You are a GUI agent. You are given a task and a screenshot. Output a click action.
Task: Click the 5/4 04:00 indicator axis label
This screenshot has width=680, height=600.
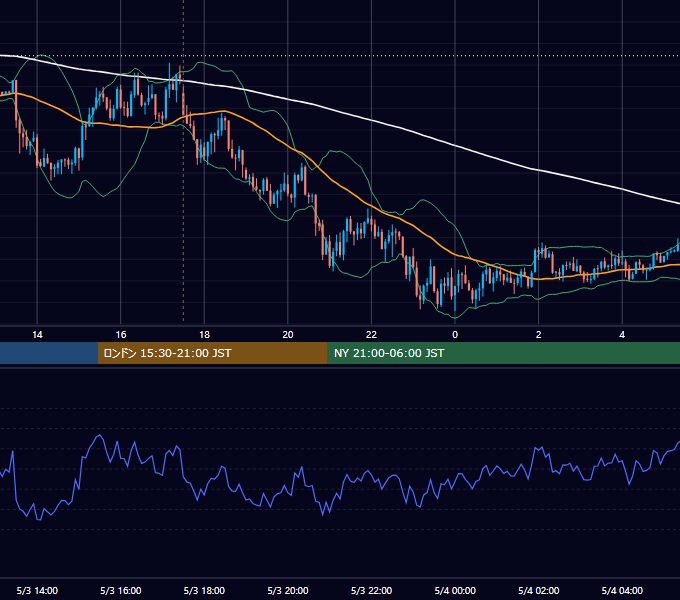622,590
